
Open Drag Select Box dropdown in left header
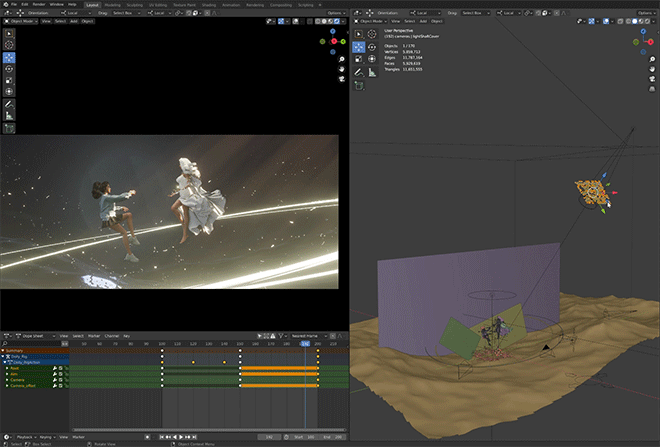click(x=125, y=13)
